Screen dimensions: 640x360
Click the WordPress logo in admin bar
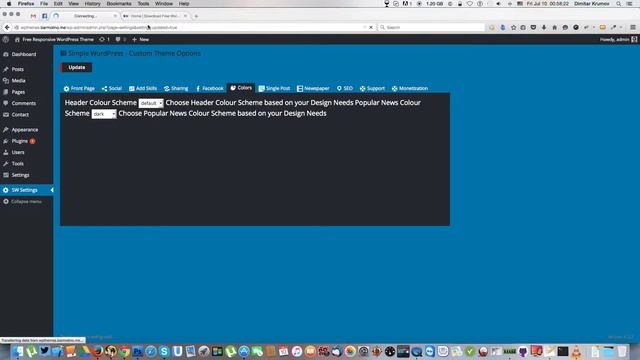(6, 40)
